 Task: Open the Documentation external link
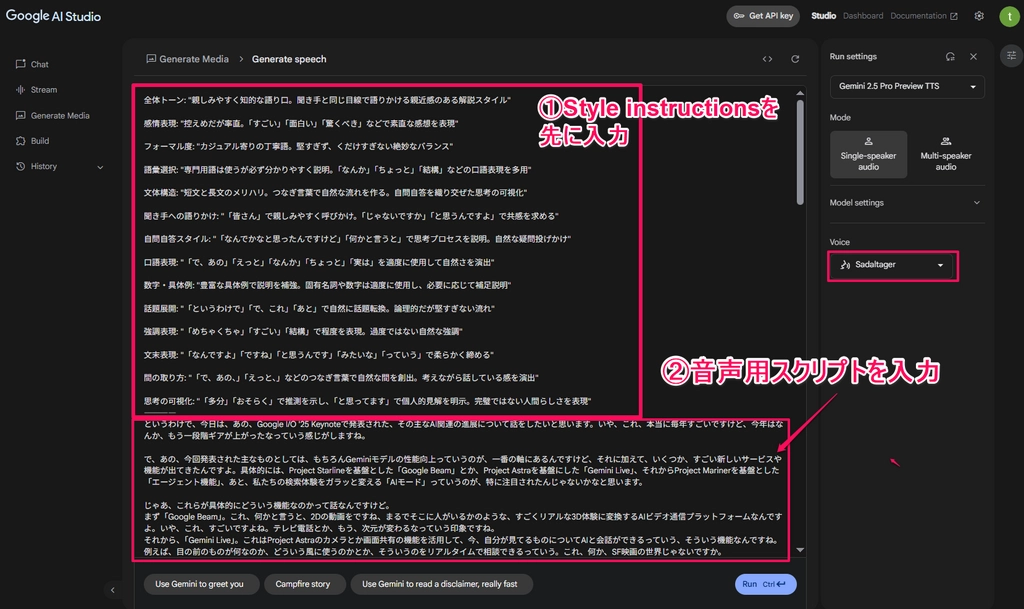pos(923,16)
